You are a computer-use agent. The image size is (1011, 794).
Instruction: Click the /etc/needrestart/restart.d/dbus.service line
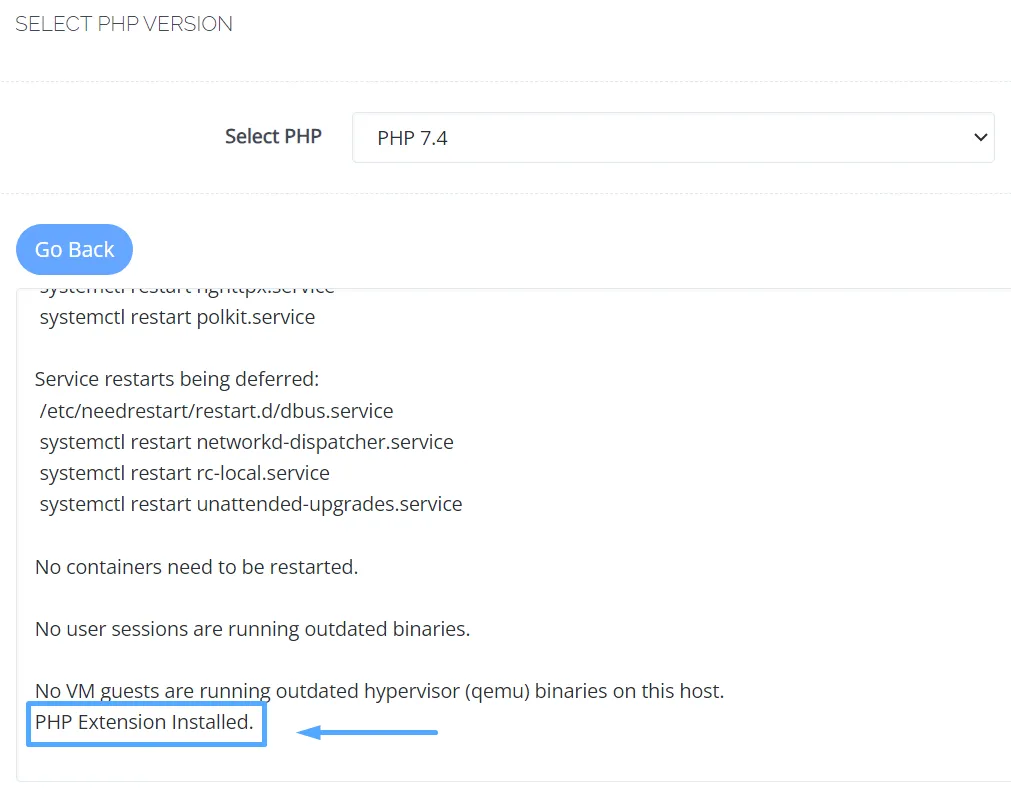[x=216, y=411]
